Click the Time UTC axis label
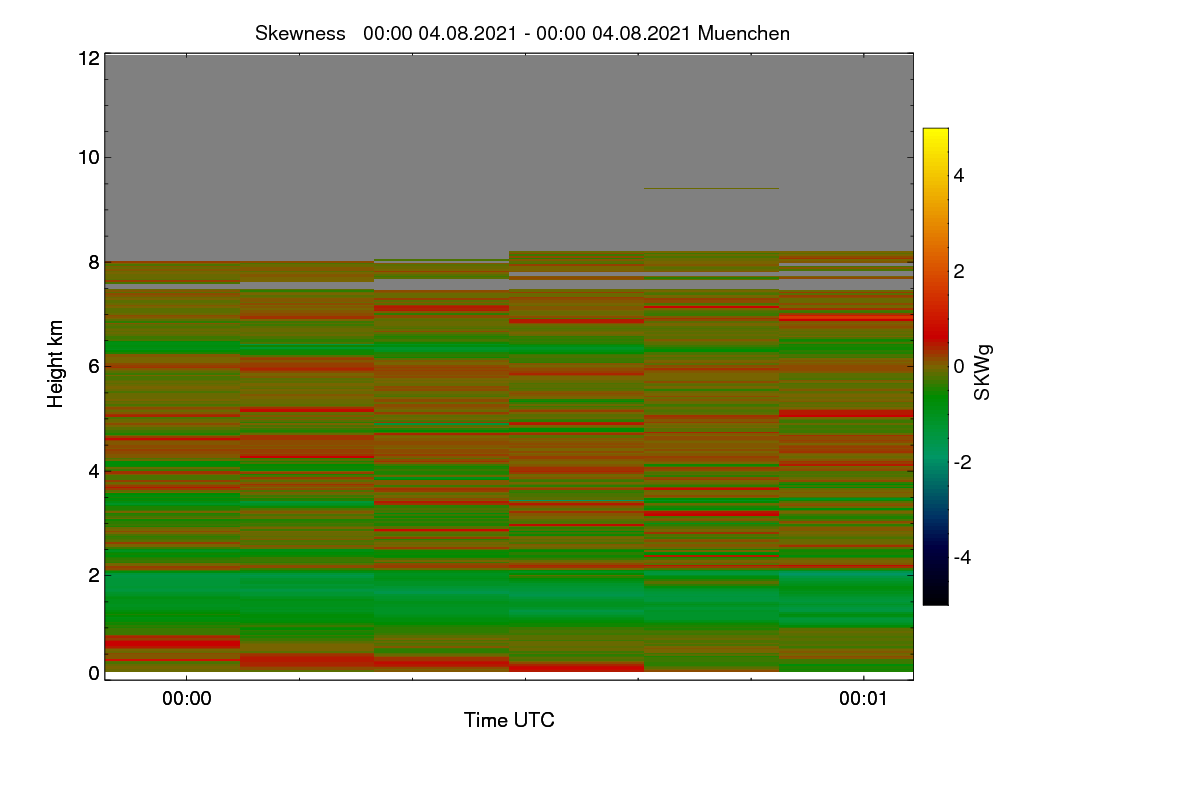Viewport: 1200px width, 800px height. pos(509,720)
